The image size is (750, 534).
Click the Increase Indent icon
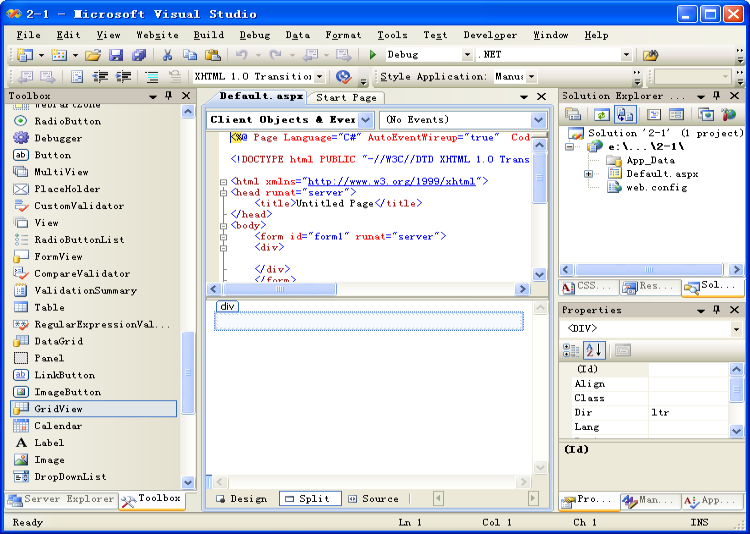124,77
